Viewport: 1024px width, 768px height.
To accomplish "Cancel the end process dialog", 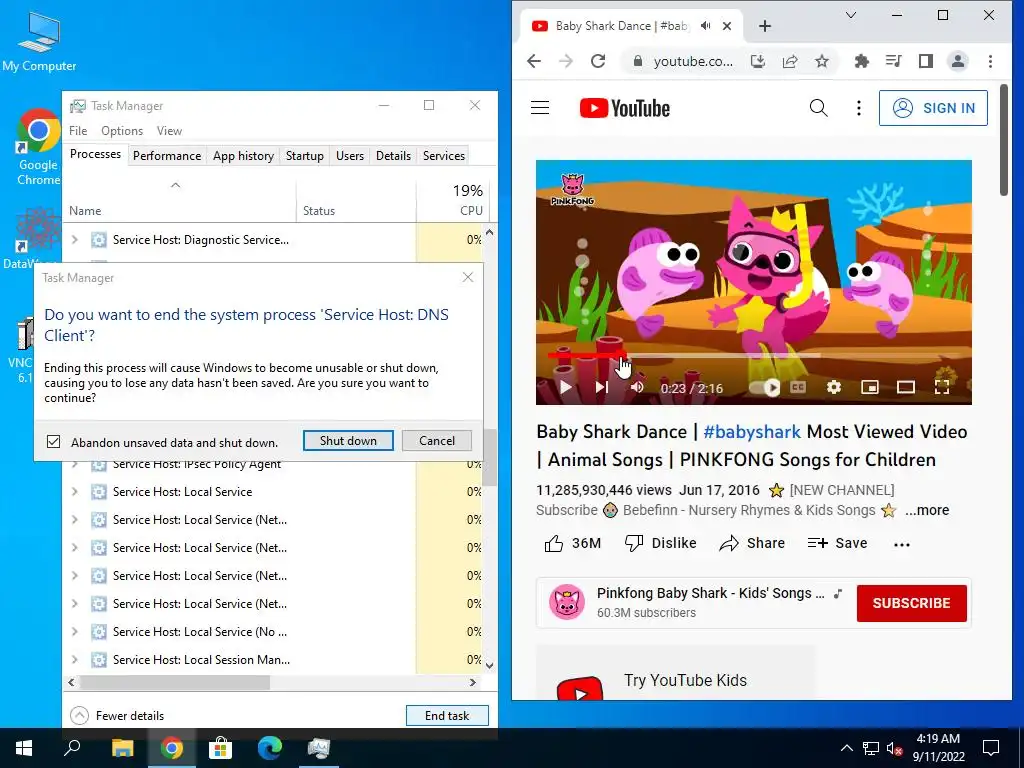I will (x=437, y=441).
